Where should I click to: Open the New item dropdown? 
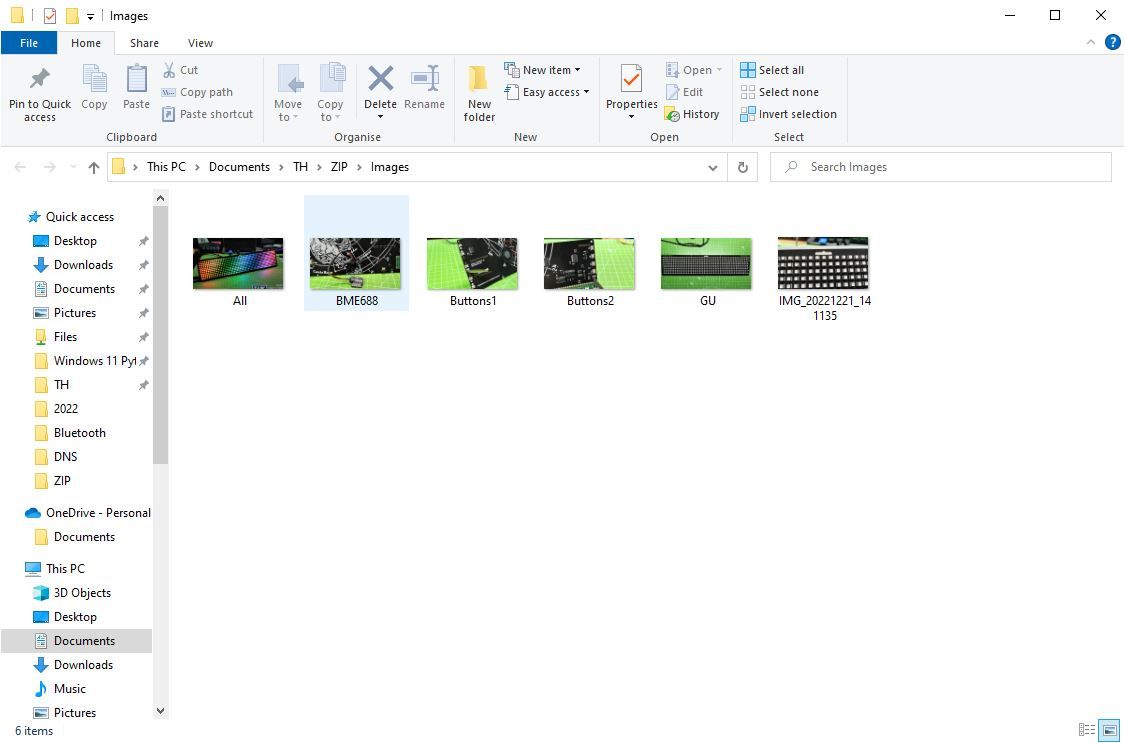click(x=546, y=69)
